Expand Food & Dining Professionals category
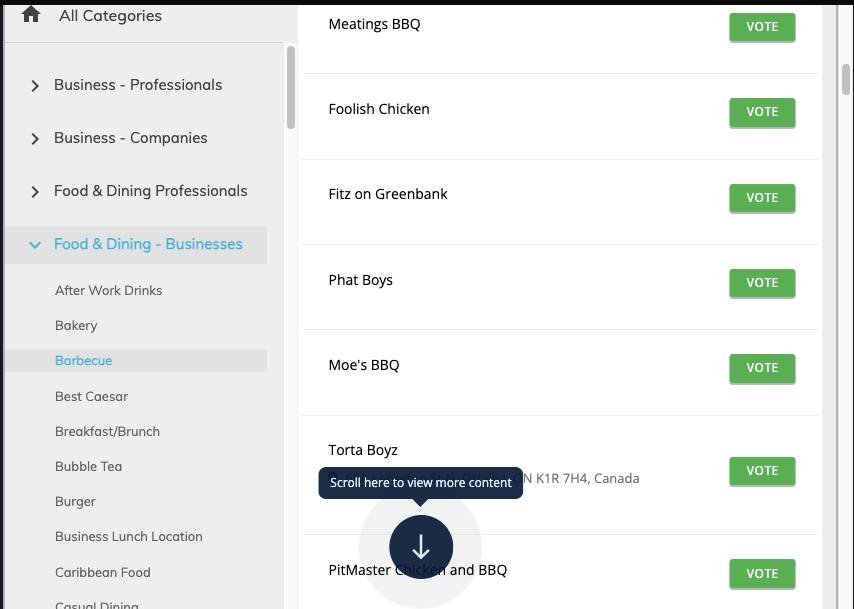Image resolution: width=854 pixels, height=609 pixels. [x=35, y=192]
